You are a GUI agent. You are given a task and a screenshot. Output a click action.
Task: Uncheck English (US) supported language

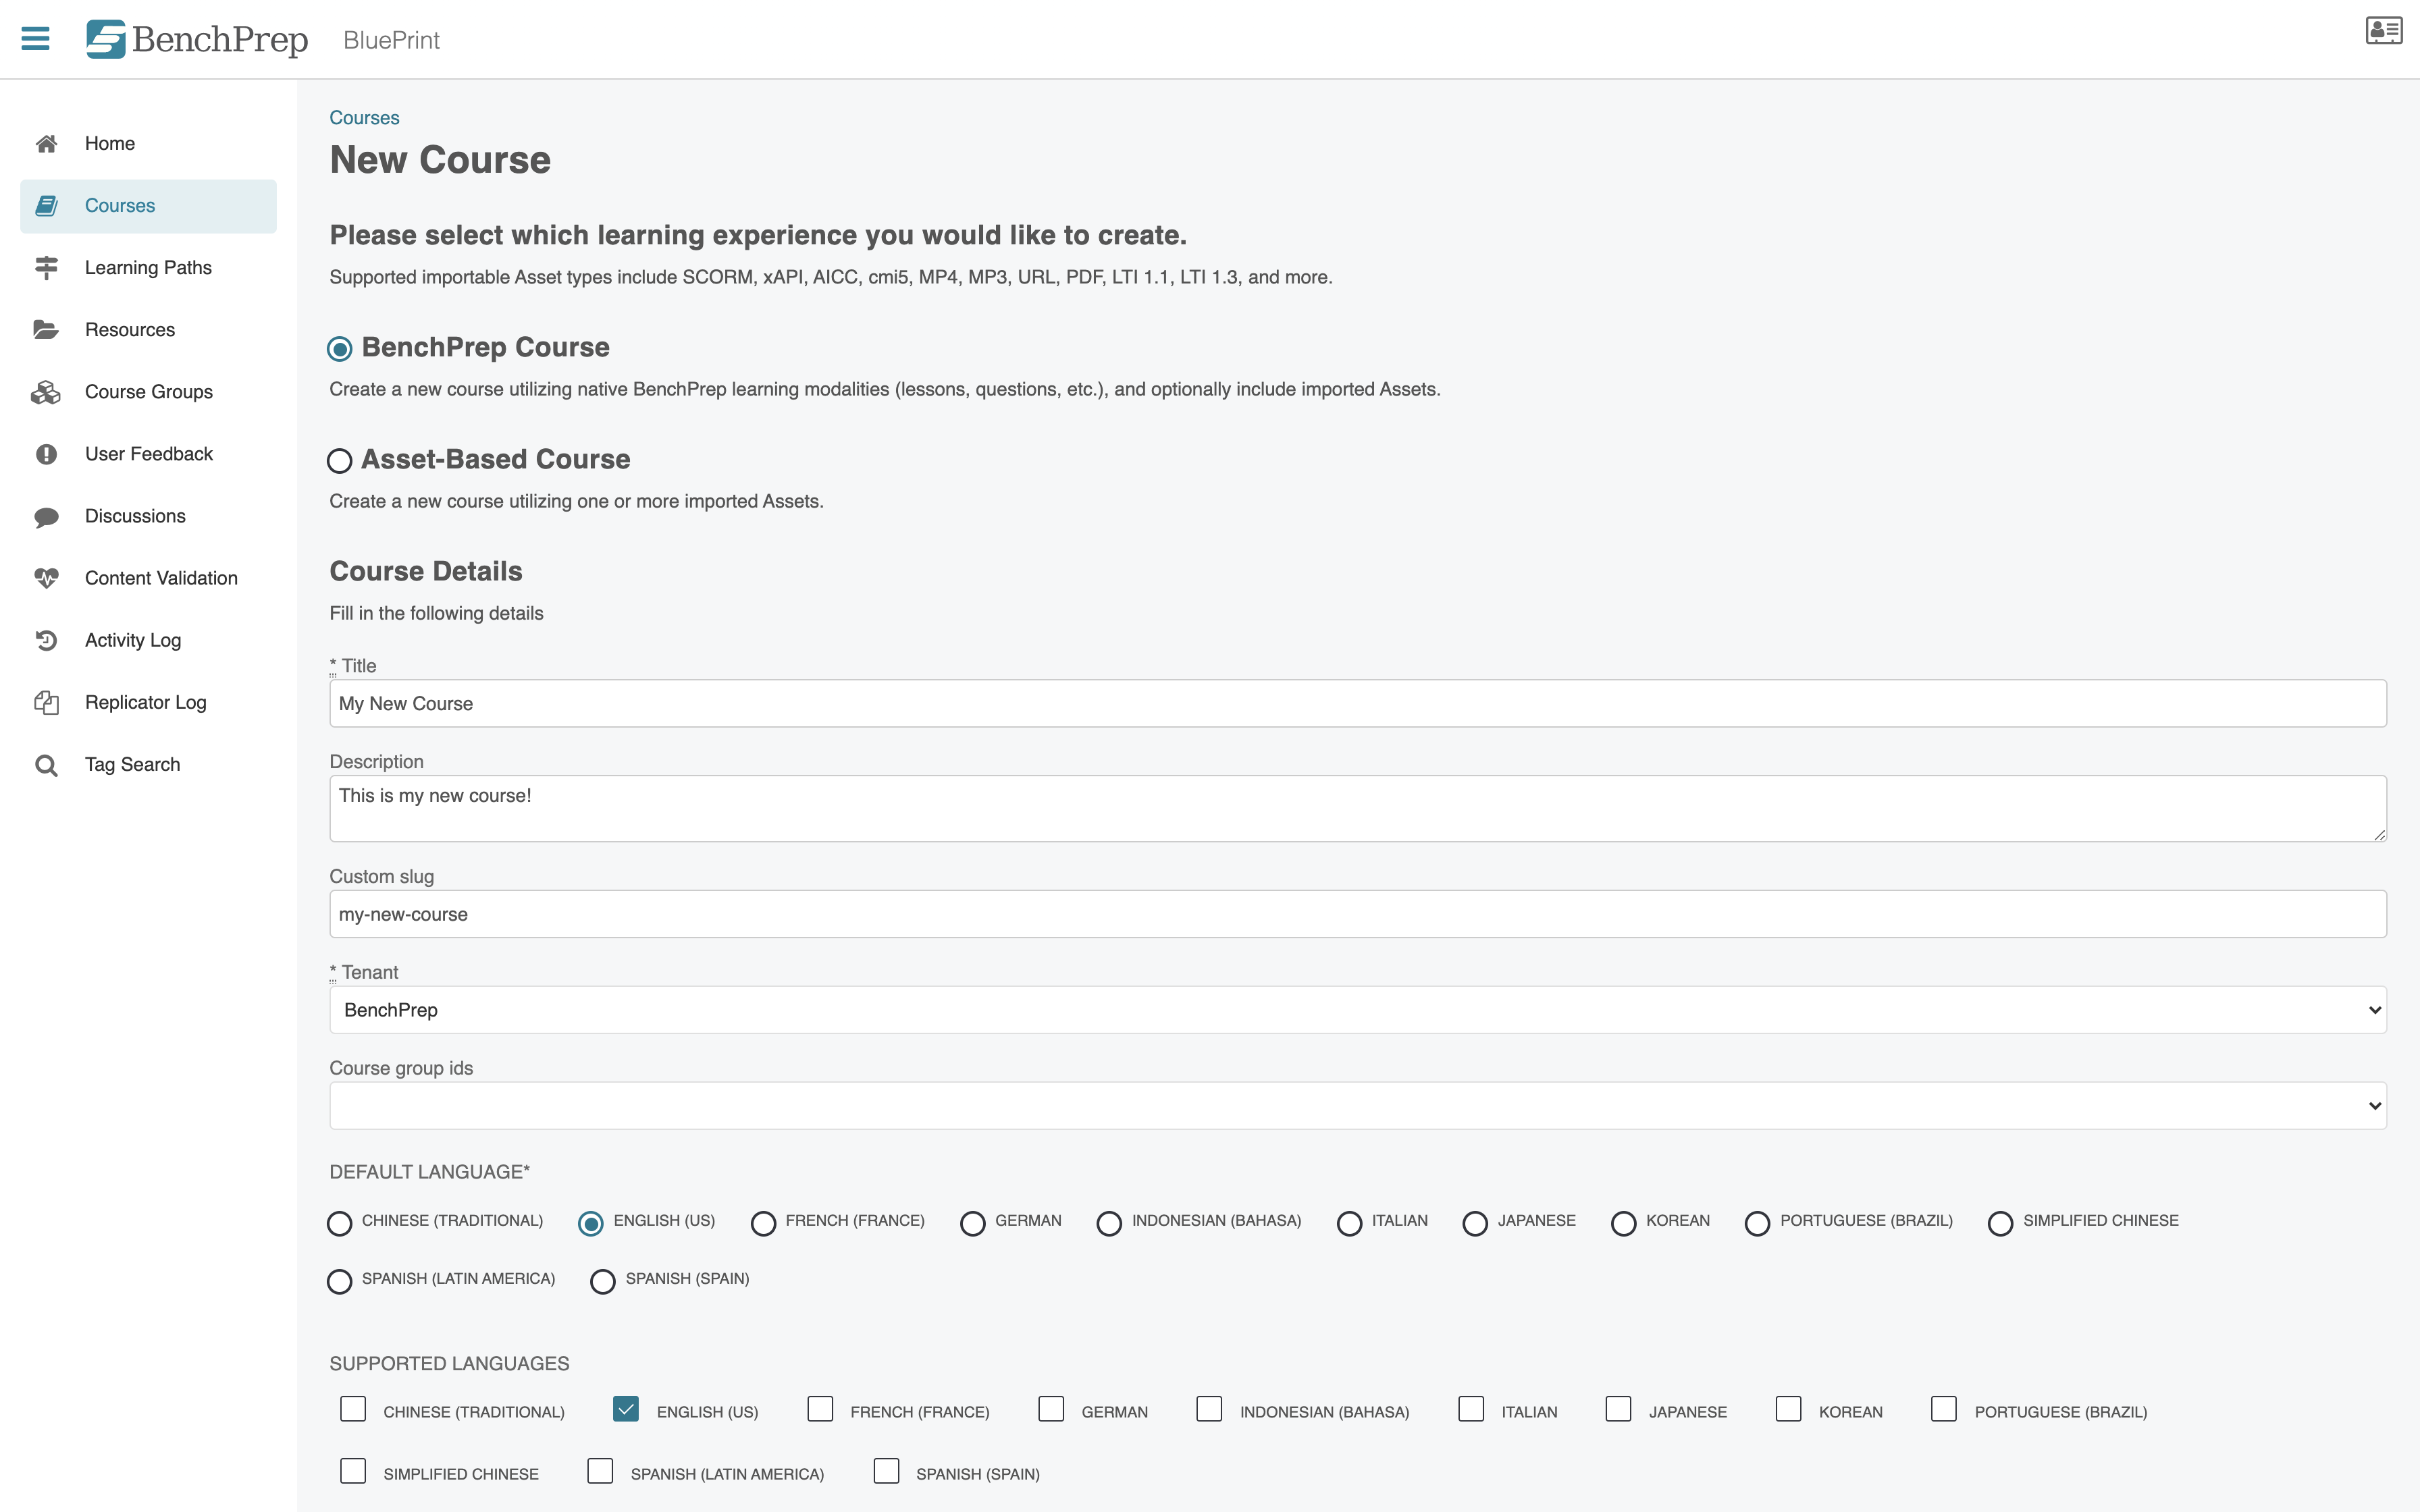click(x=626, y=1409)
